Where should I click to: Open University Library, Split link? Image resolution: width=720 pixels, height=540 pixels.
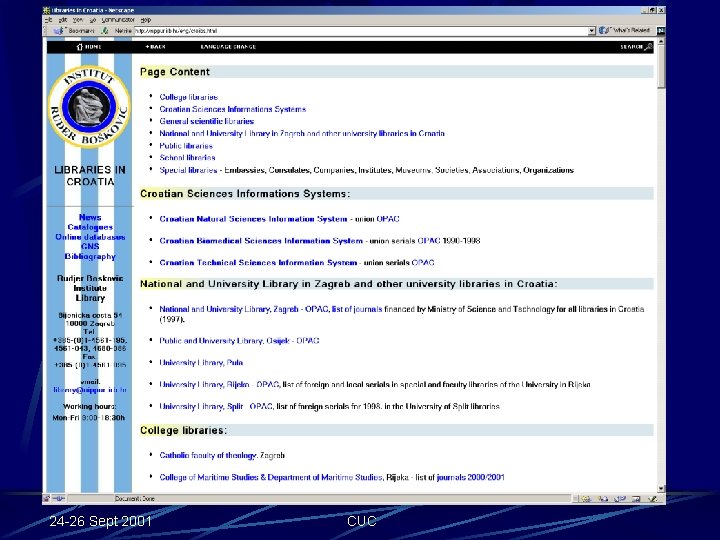(201, 406)
